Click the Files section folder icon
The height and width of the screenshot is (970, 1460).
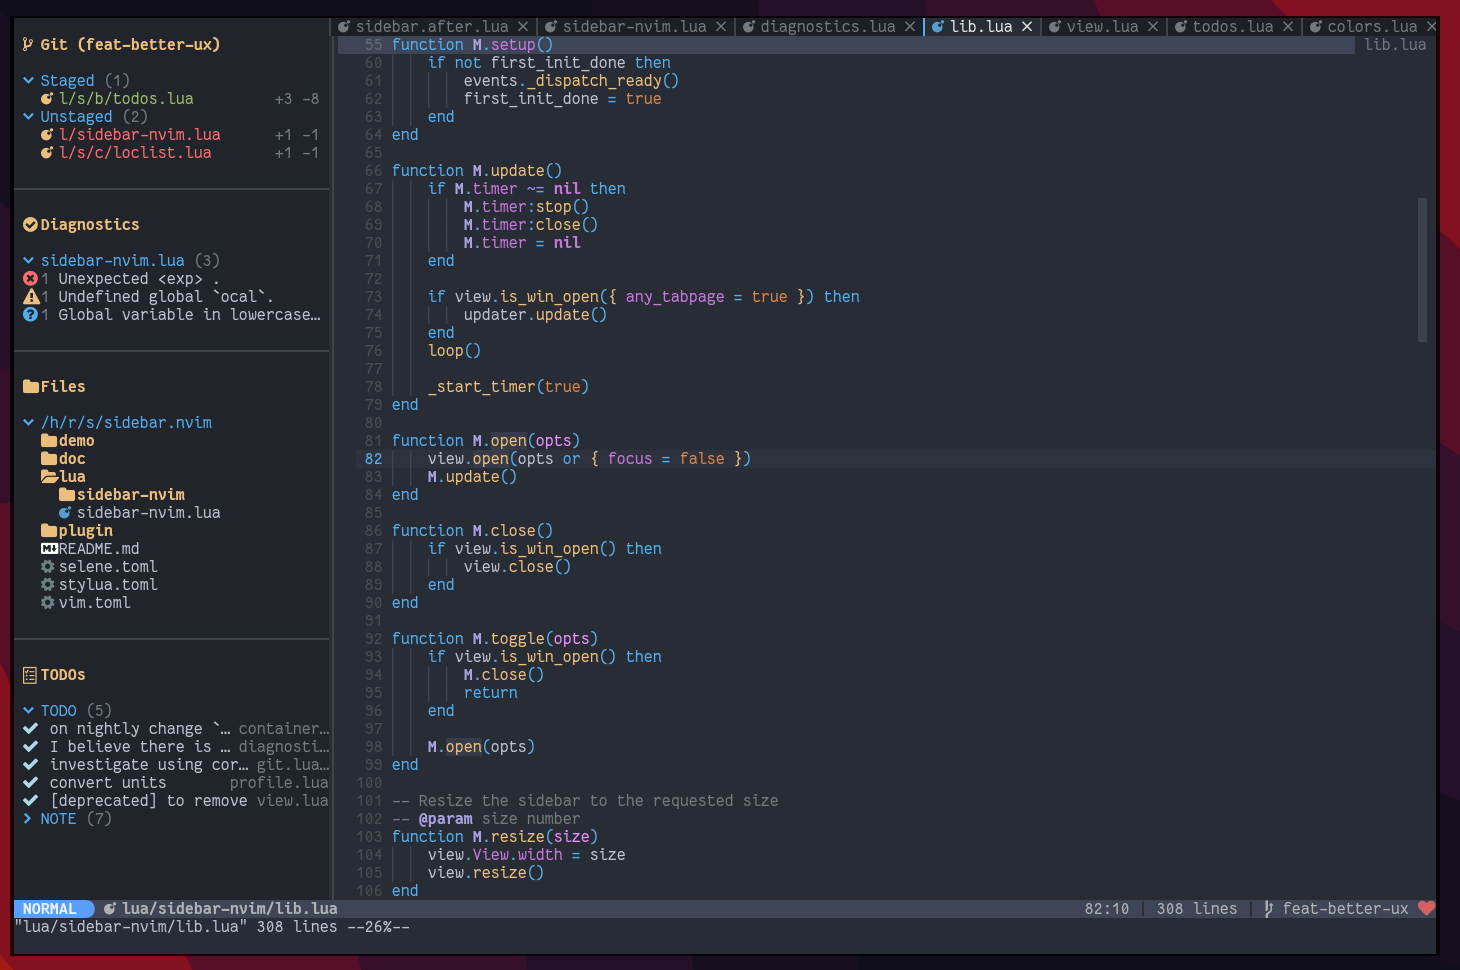[31, 387]
